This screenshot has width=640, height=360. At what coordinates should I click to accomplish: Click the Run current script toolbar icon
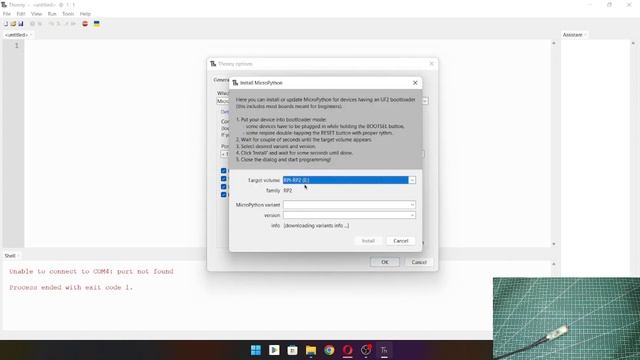pos(32,24)
